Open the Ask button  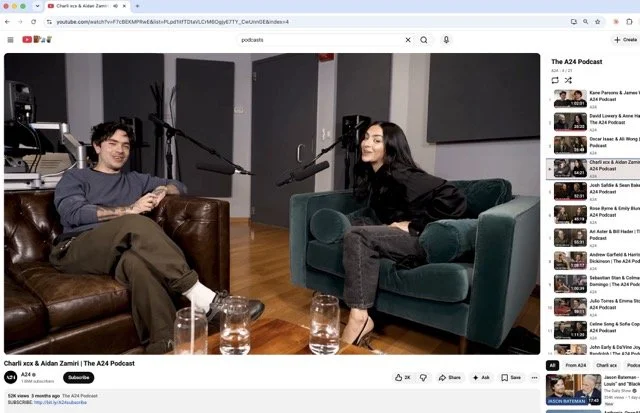481,377
